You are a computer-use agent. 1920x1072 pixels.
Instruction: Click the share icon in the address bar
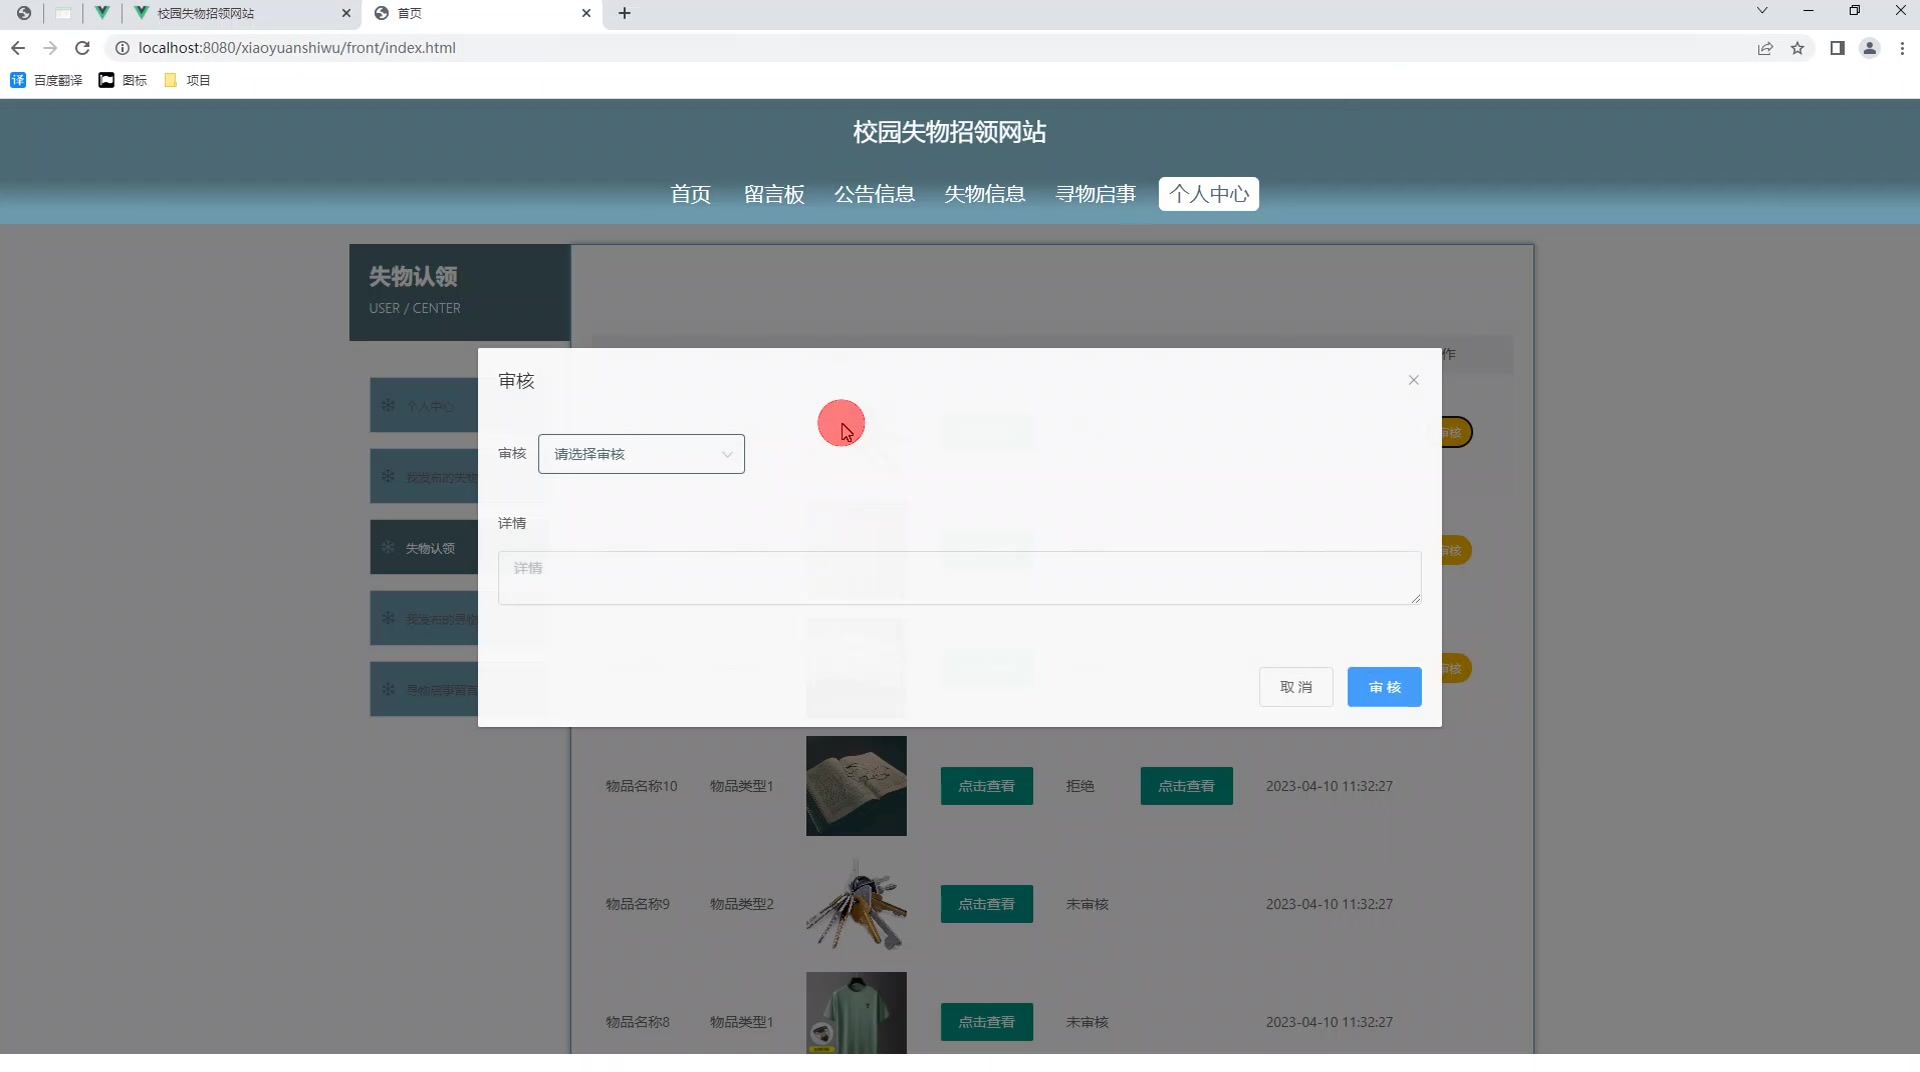pyautogui.click(x=1765, y=48)
